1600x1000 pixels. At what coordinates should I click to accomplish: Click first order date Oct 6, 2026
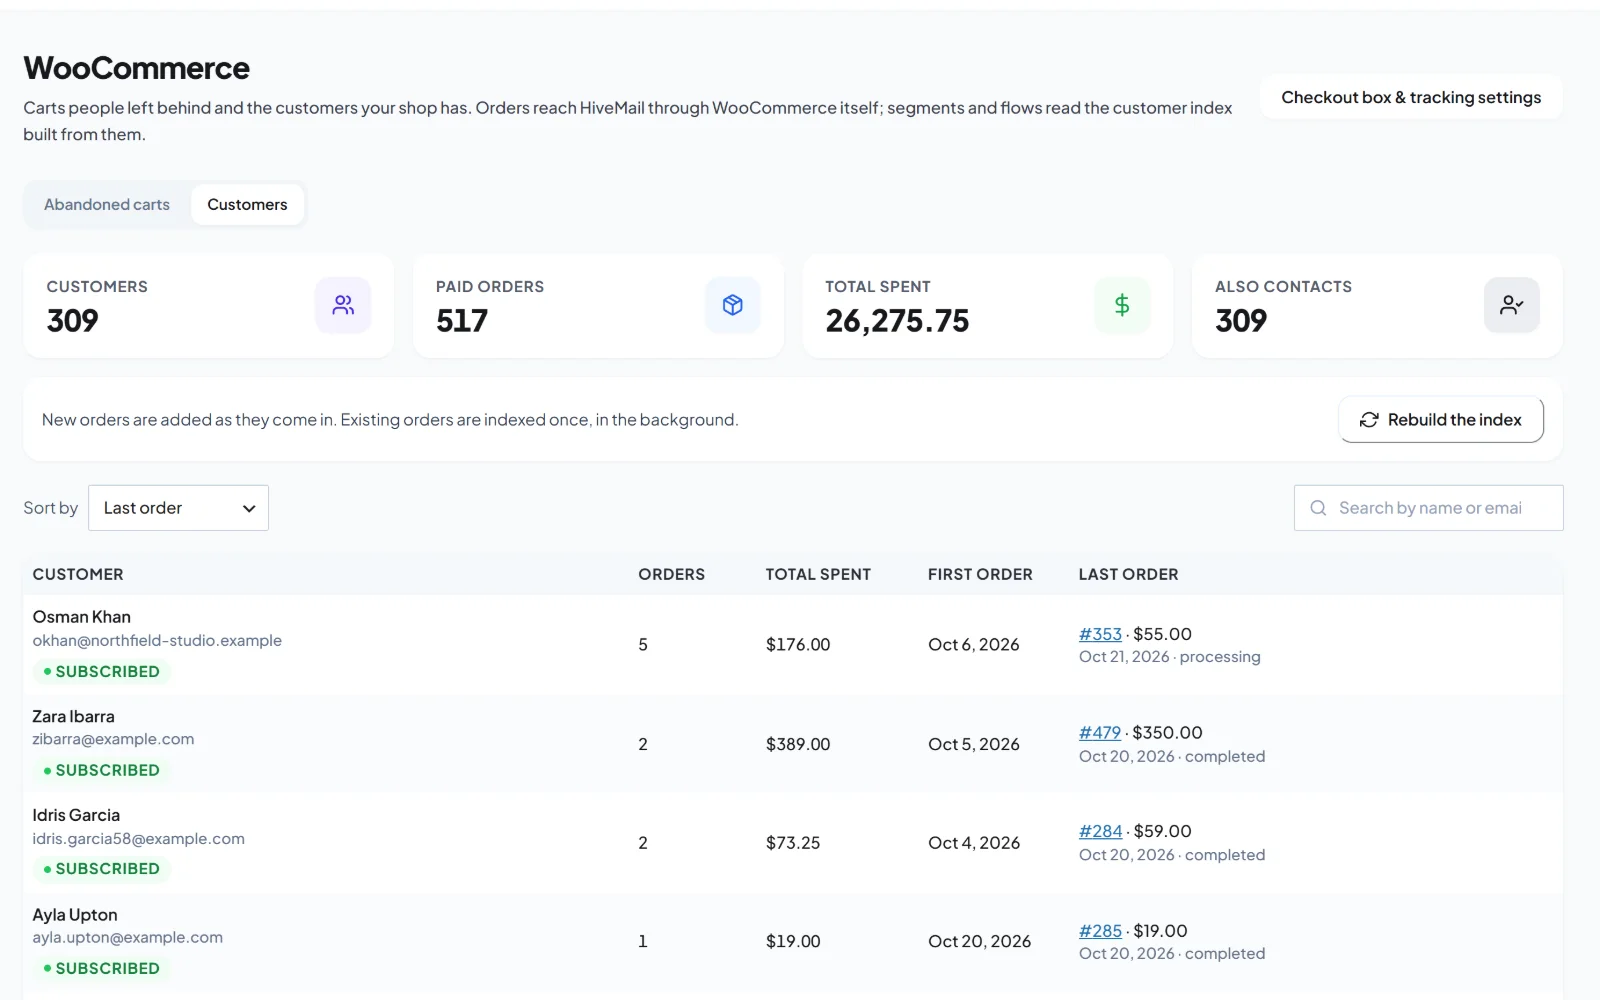tap(974, 645)
